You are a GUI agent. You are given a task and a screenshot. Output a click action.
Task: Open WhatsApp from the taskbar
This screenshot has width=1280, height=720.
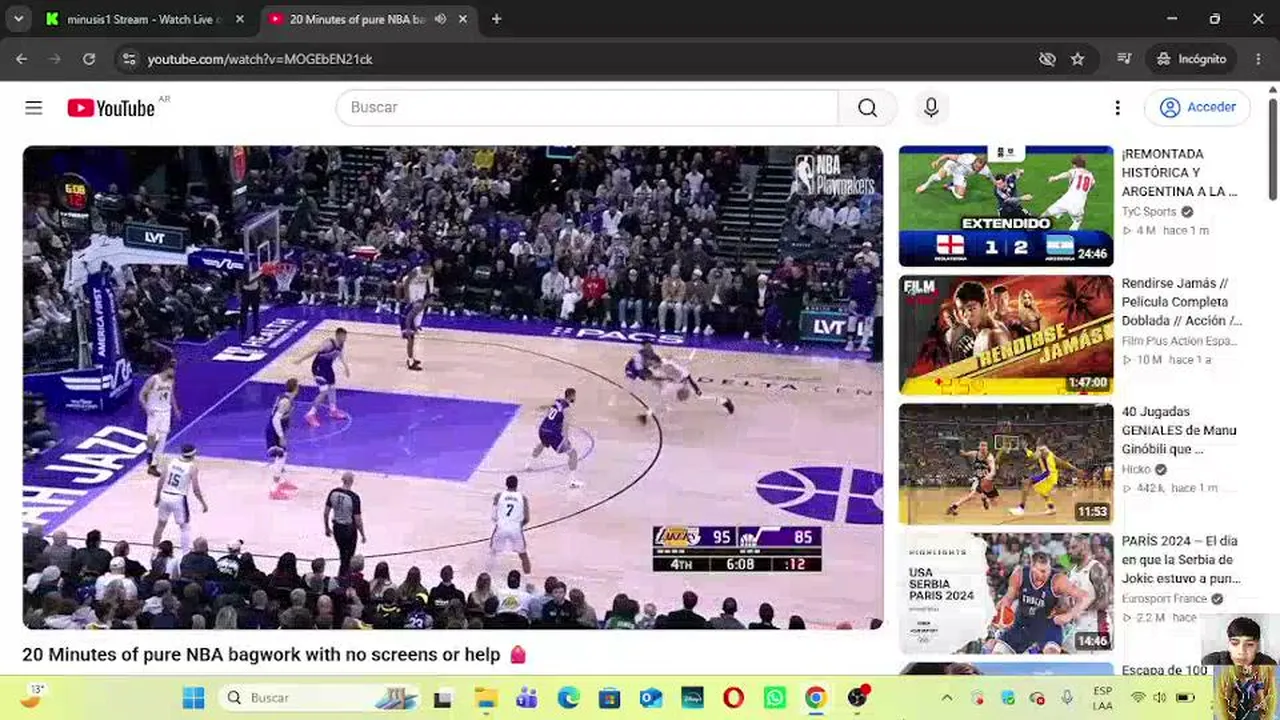coord(775,698)
